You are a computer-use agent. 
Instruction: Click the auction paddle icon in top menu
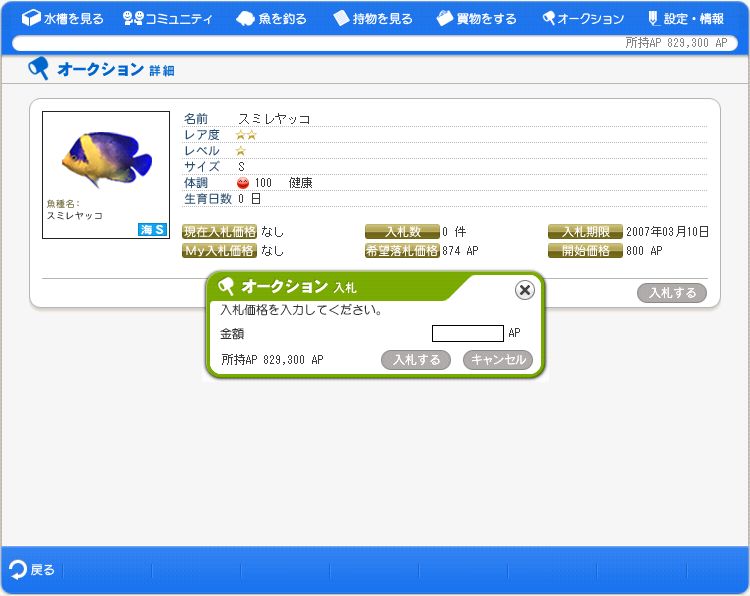[549, 18]
